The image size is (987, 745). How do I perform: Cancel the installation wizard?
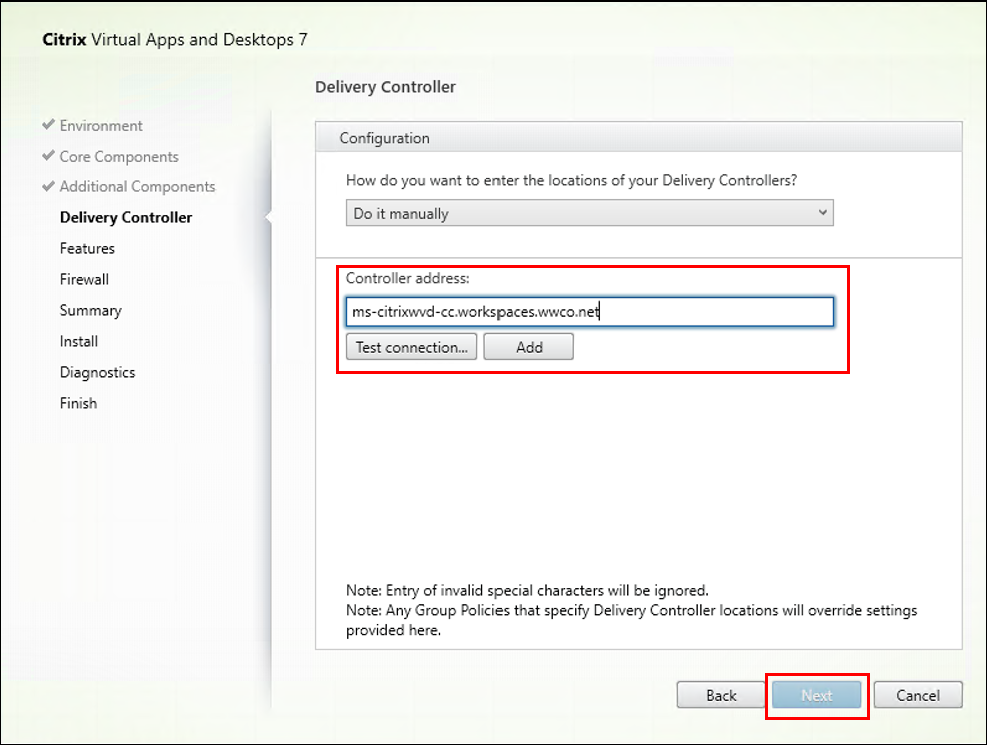tap(918, 695)
